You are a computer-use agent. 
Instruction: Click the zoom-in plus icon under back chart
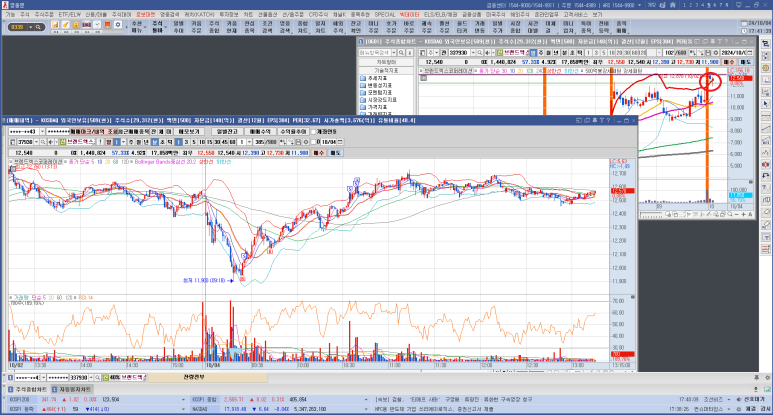click(743, 214)
